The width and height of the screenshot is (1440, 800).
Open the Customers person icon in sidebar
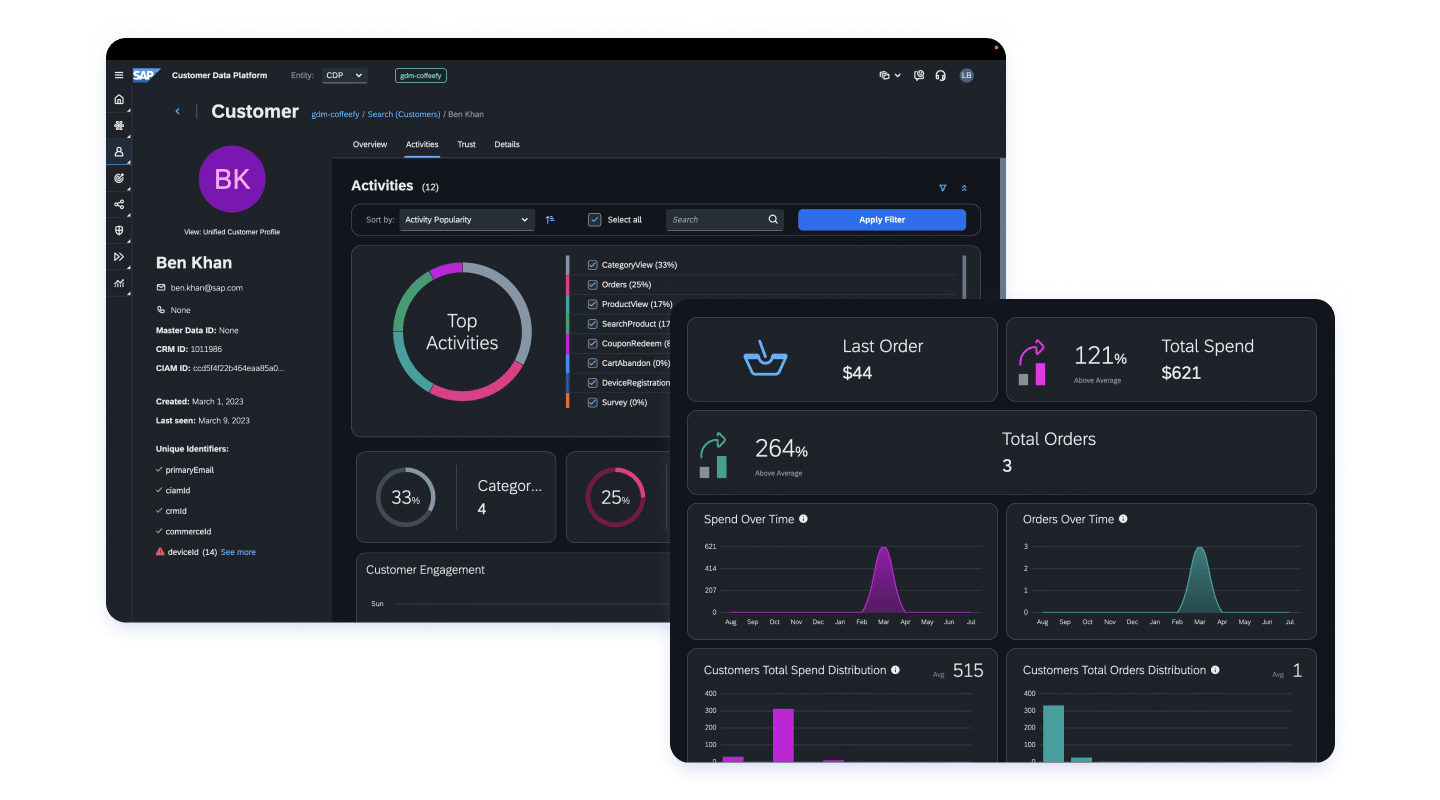(119, 152)
